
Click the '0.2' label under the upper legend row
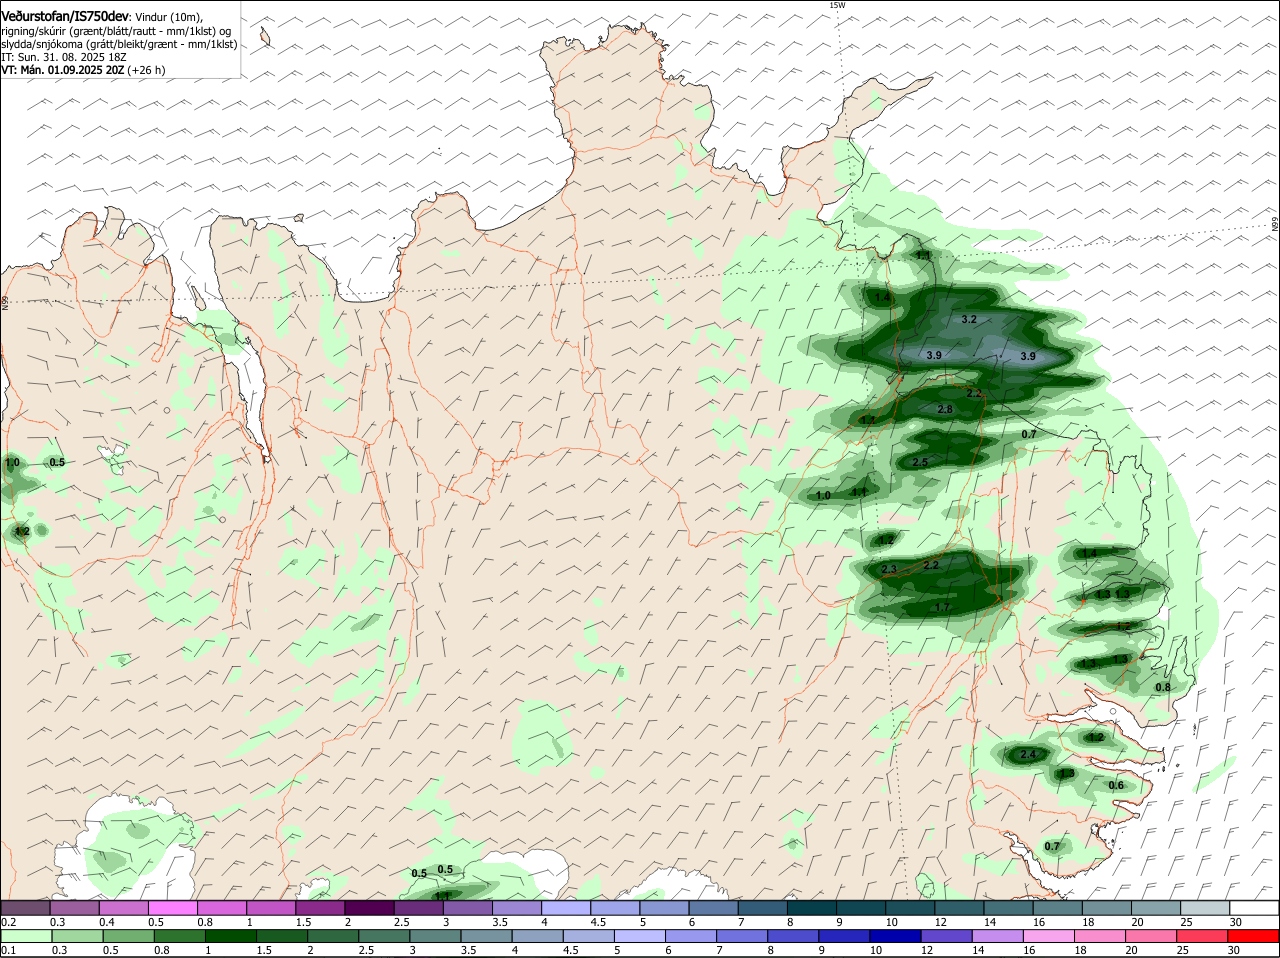[x=8, y=921]
